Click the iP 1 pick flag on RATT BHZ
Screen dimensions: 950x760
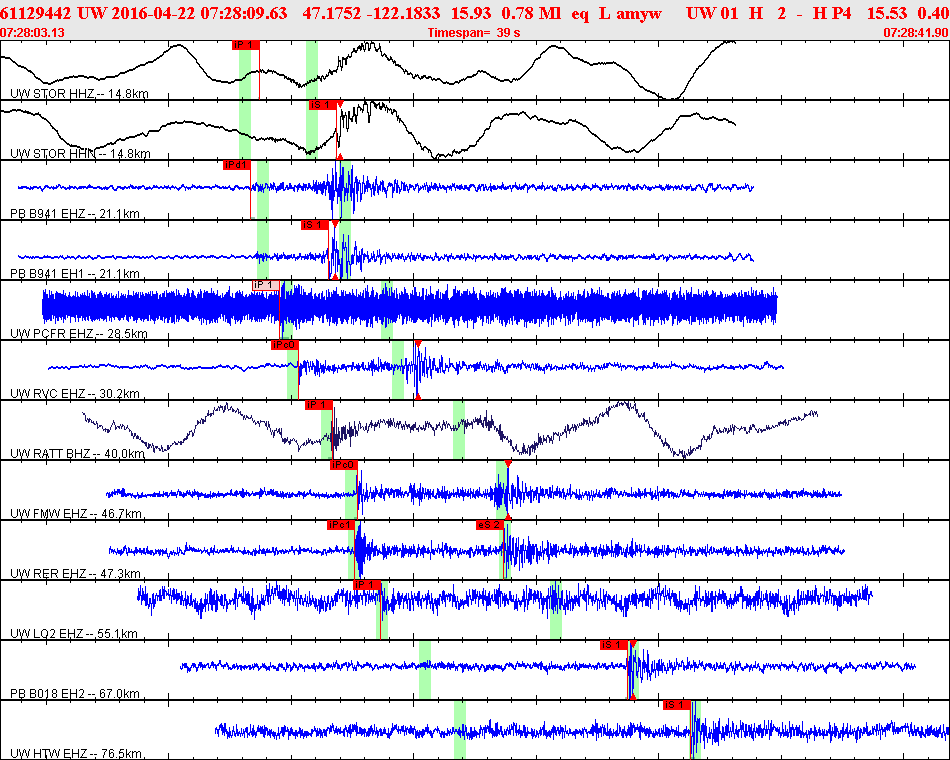point(319,405)
